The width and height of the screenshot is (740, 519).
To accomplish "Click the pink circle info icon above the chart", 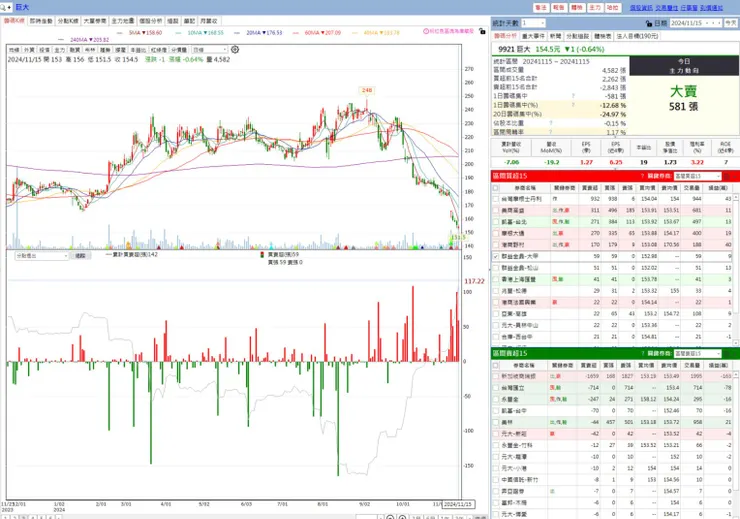I will coord(426,31).
